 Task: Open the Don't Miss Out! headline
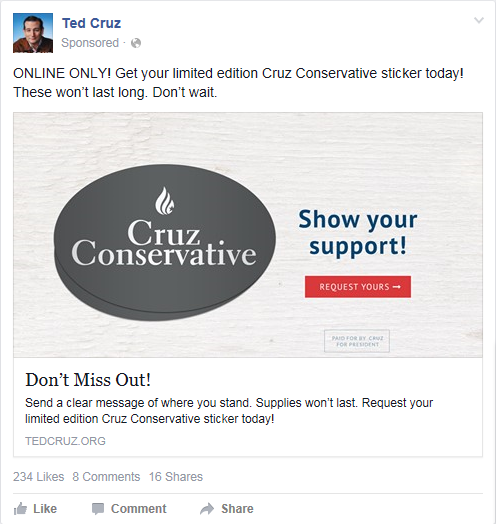coord(88,380)
